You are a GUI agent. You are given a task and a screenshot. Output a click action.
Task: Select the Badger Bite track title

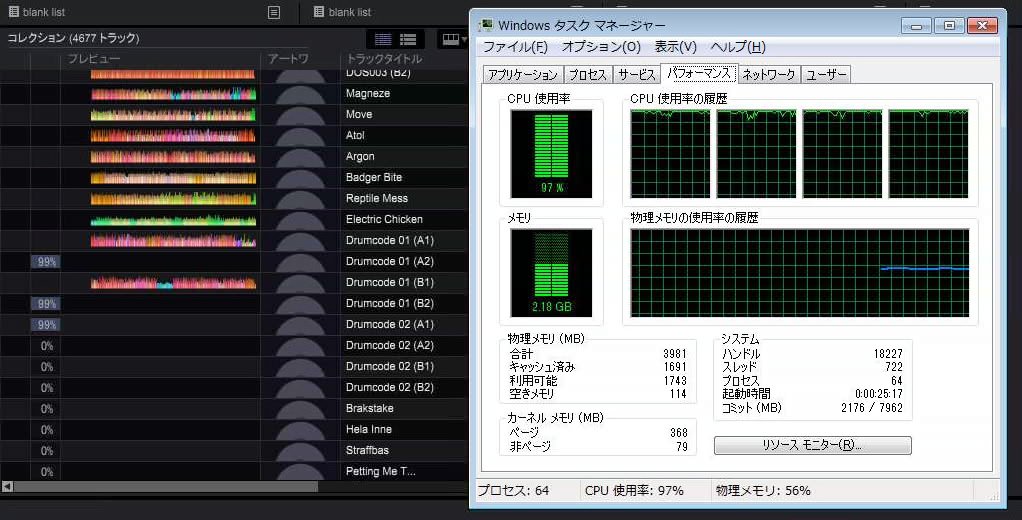(373, 177)
